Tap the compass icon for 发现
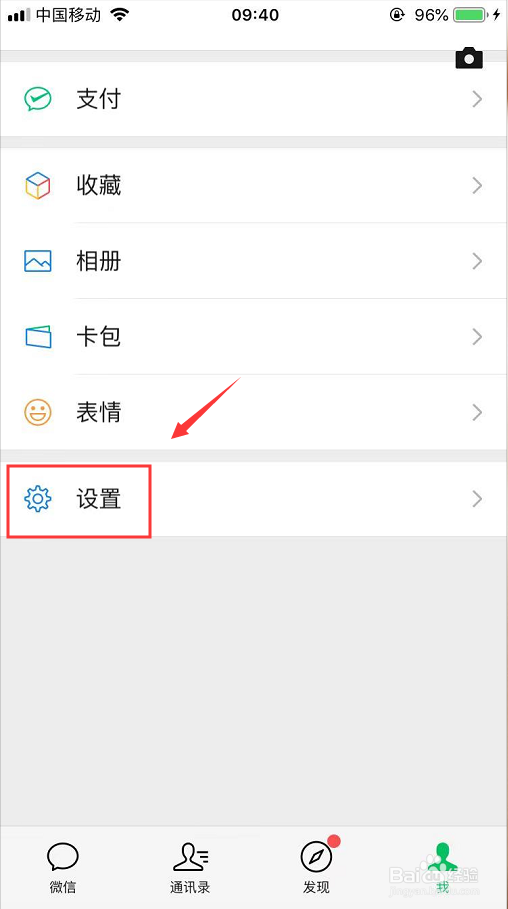The image size is (508, 909). click(x=316, y=856)
